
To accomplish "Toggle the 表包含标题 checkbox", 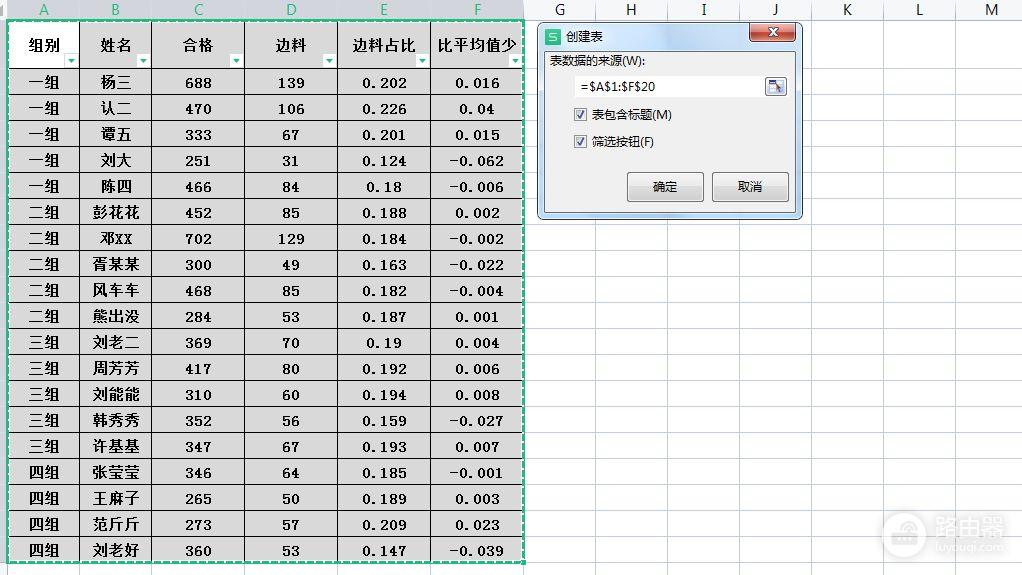I will [x=580, y=115].
